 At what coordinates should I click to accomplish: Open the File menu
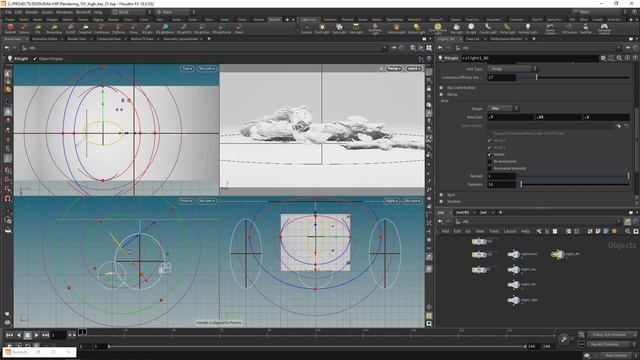8,12
